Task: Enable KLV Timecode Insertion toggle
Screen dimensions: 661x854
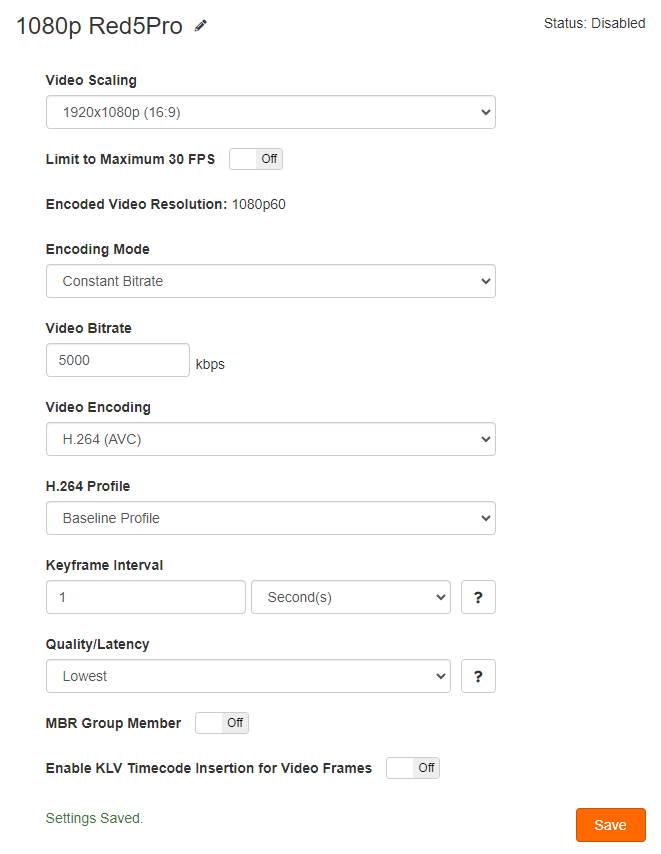Action: point(413,768)
